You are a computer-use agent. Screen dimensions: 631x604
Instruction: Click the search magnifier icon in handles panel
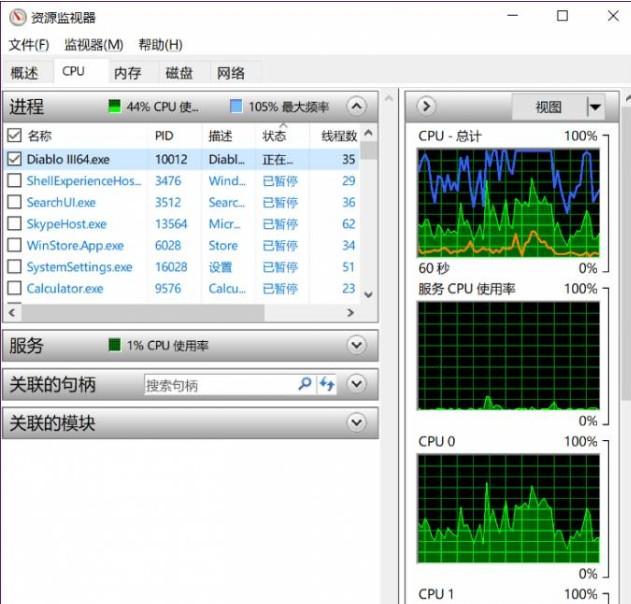[305, 384]
